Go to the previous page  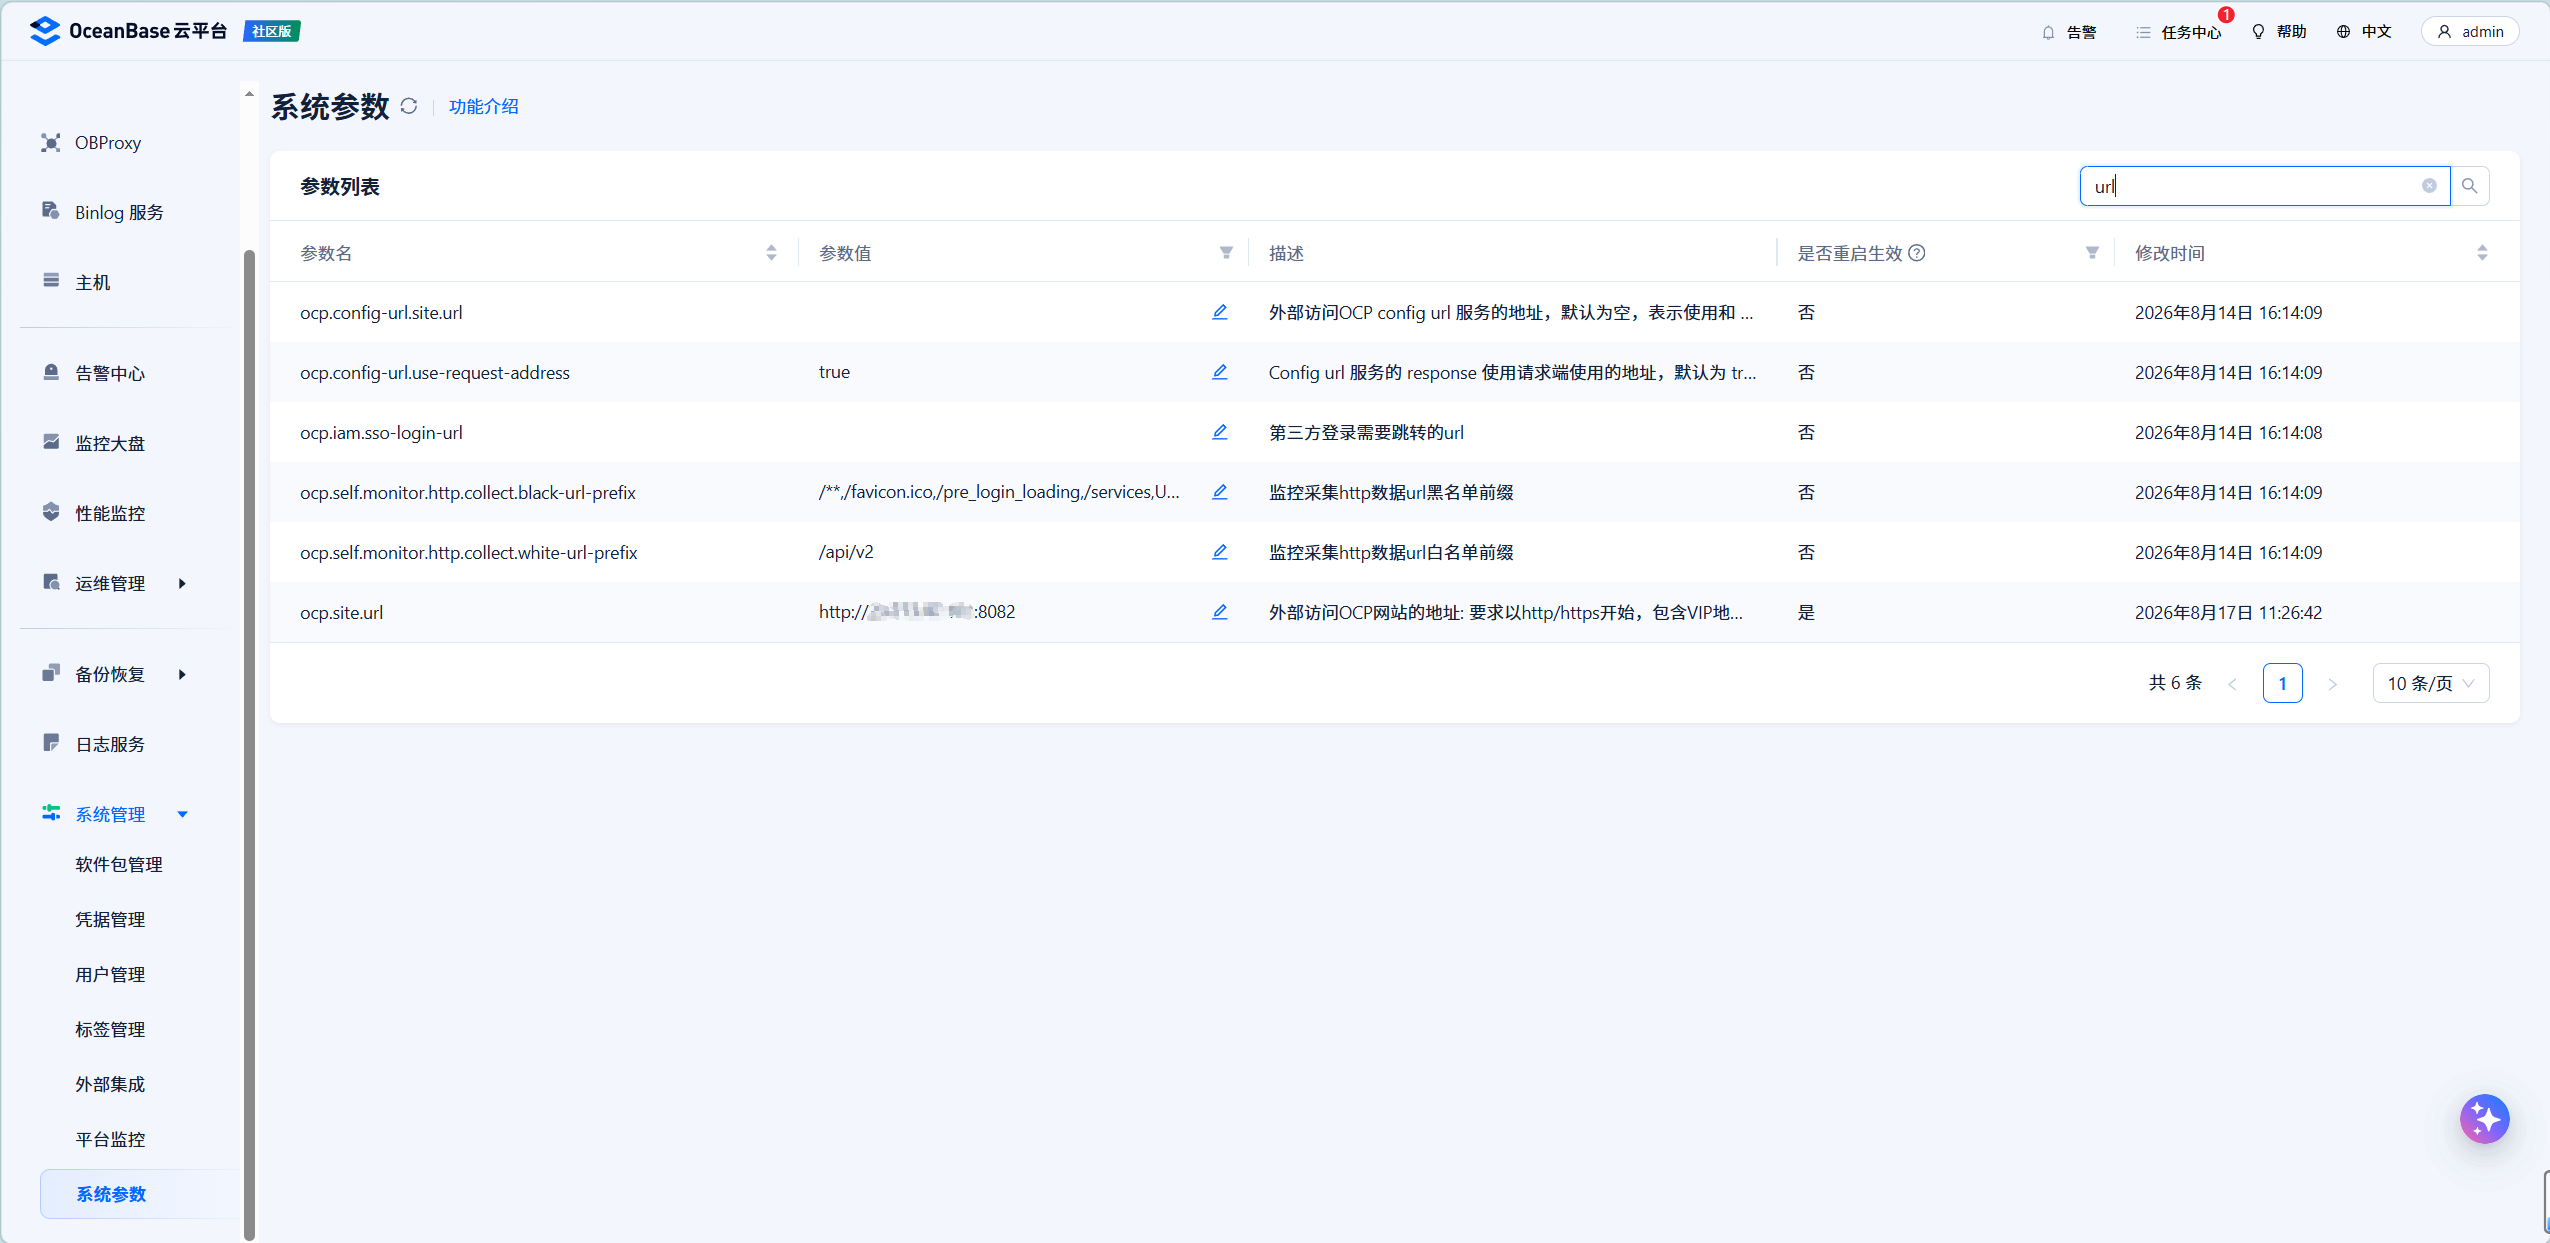pyautogui.click(x=2232, y=684)
